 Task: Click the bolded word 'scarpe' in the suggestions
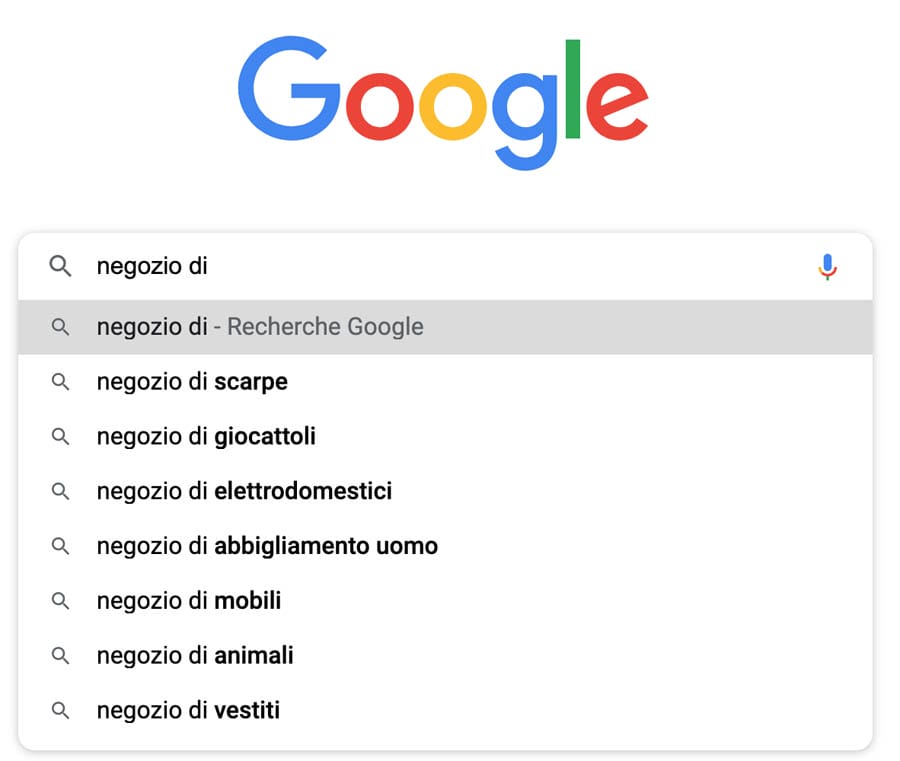pyautogui.click(x=251, y=381)
